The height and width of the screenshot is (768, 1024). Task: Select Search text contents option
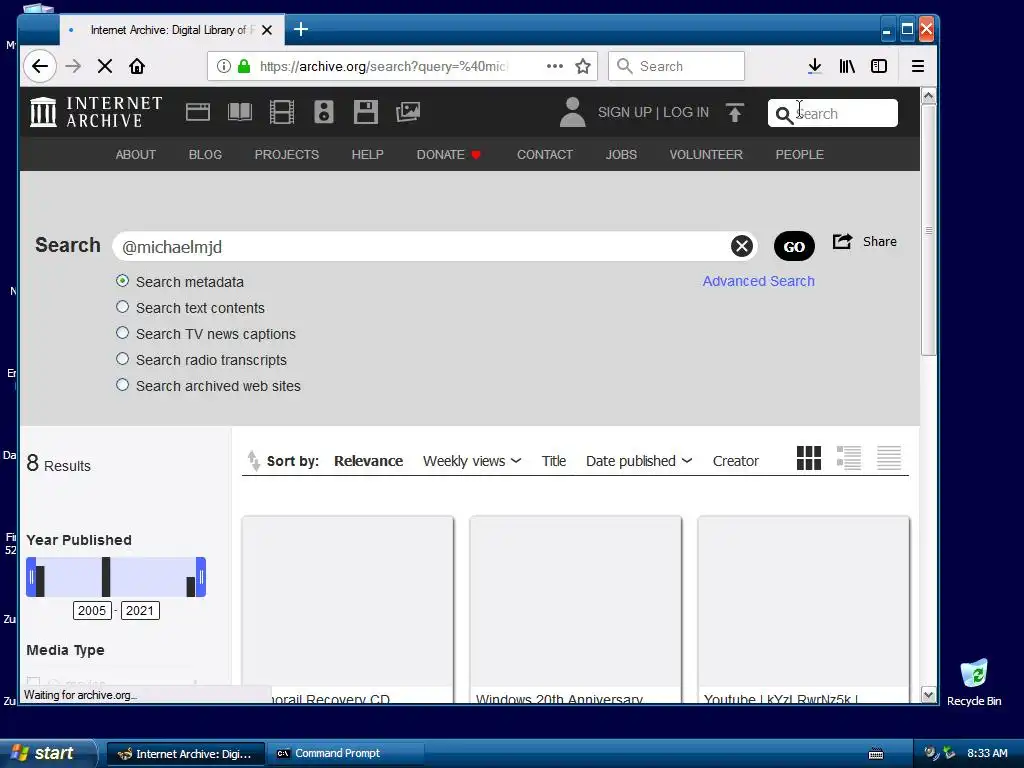[122, 307]
